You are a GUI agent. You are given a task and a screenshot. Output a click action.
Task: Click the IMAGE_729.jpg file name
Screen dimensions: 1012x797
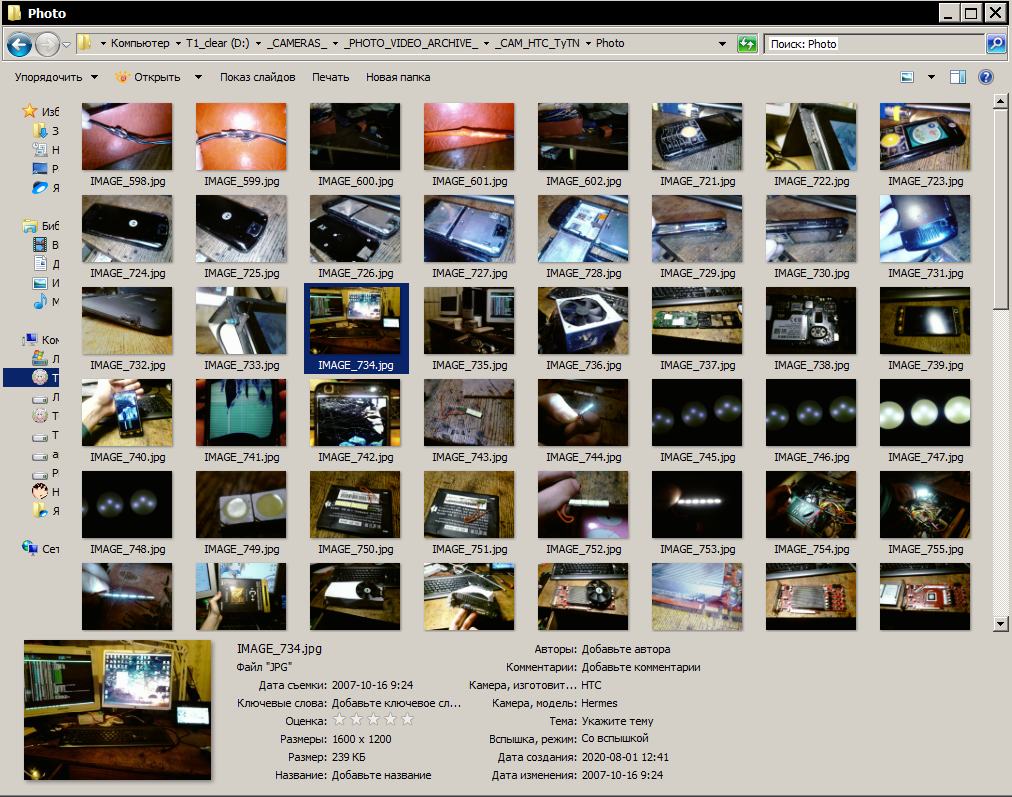coord(698,273)
